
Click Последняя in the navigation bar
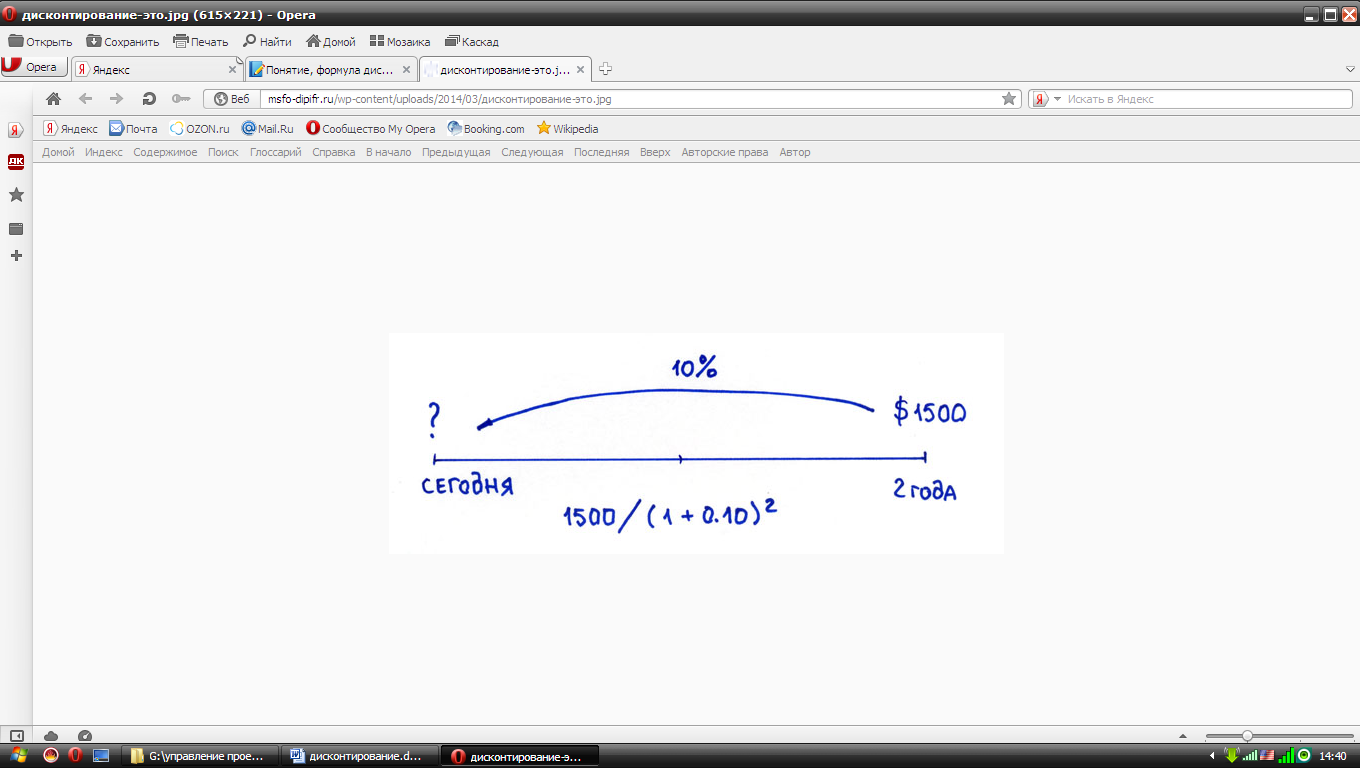coord(601,152)
